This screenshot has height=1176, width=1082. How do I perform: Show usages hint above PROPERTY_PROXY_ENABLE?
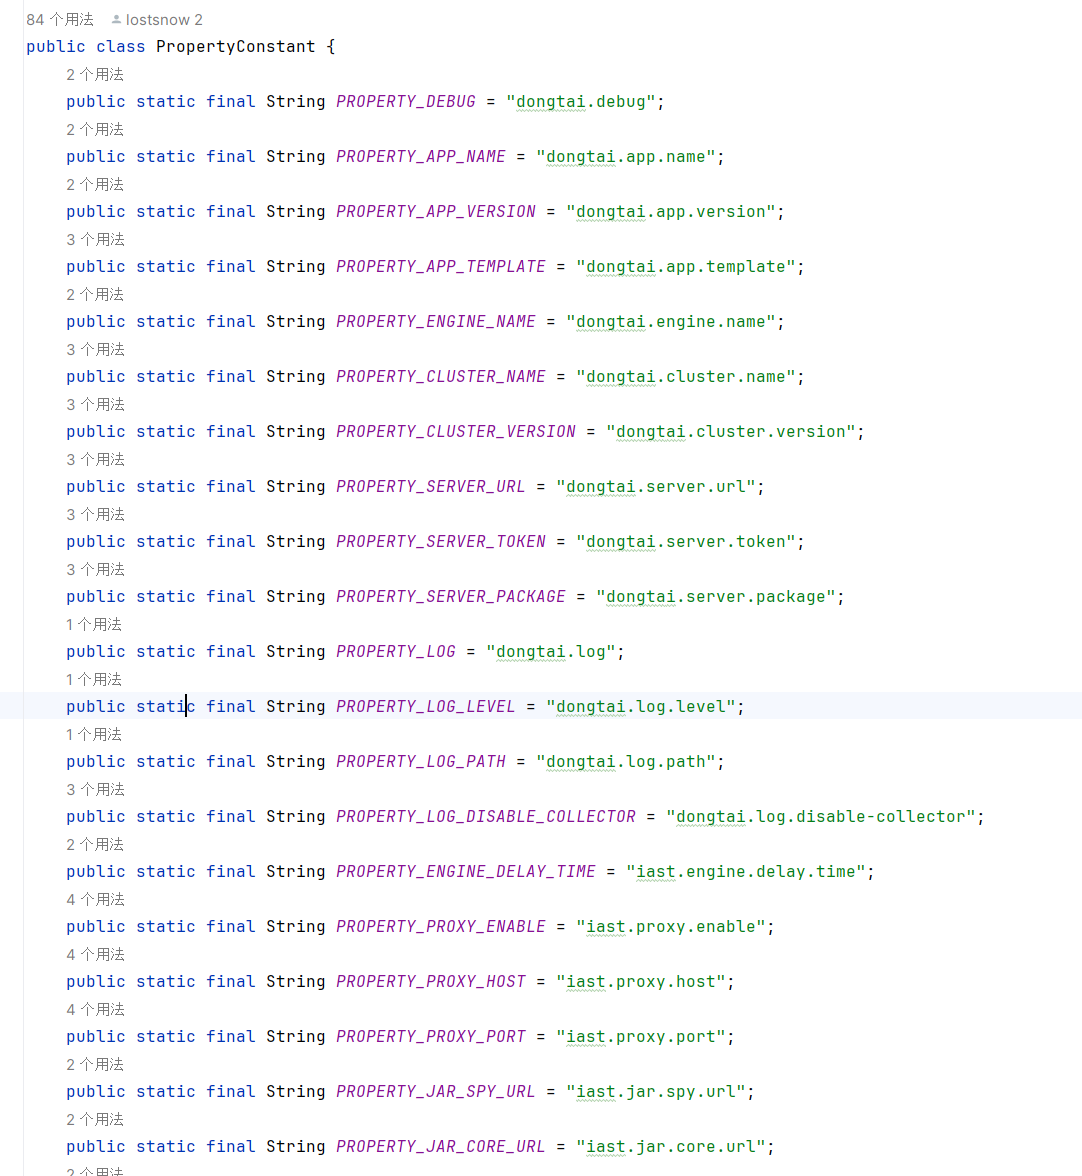[95, 900]
